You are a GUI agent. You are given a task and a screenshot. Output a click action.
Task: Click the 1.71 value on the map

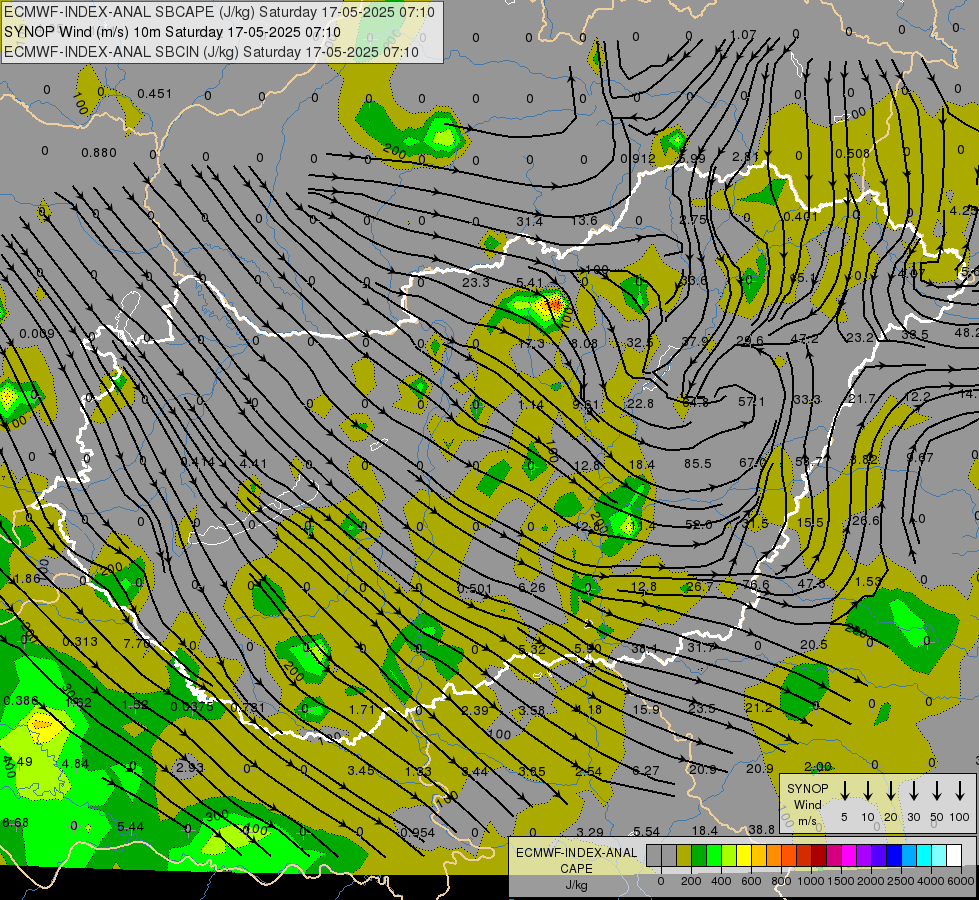pyautogui.click(x=361, y=709)
